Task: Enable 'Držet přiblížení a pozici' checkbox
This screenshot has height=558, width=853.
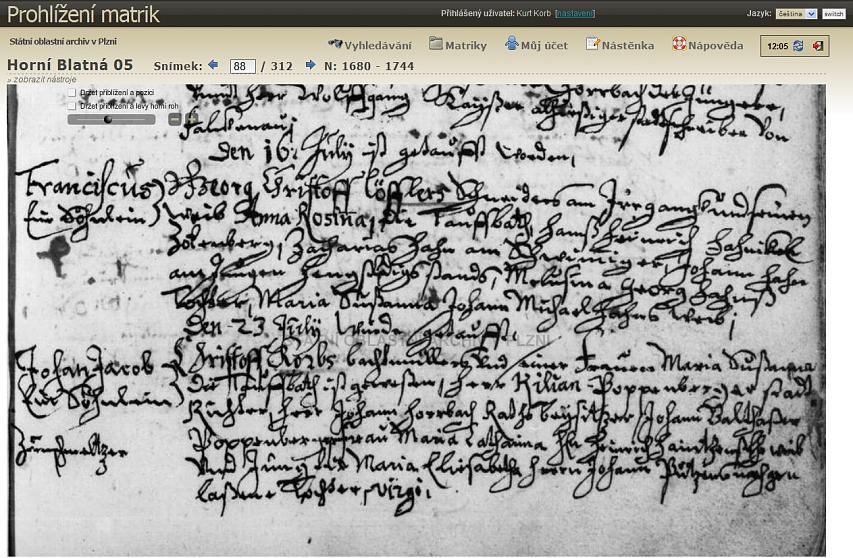Action: coord(72,93)
